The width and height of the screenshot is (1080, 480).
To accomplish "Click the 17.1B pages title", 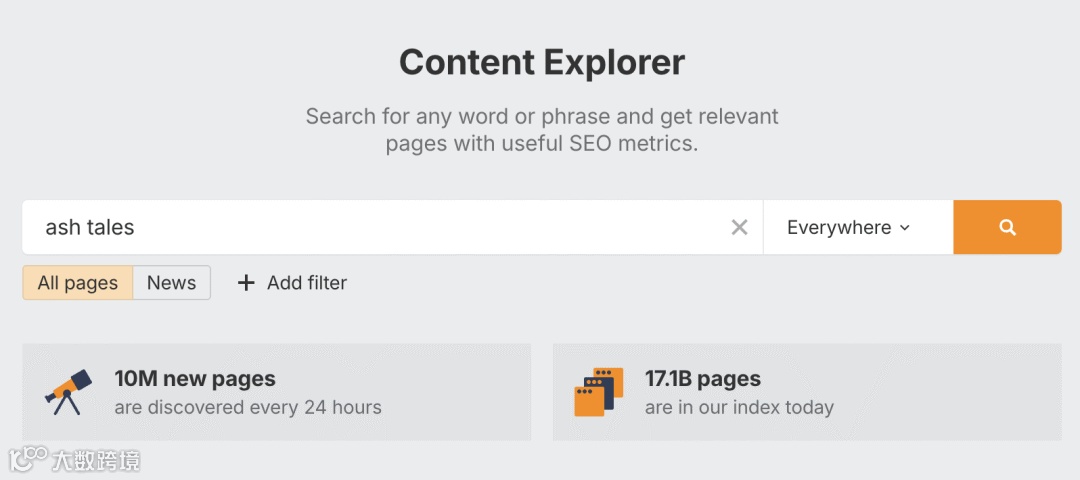I will tap(702, 379).
